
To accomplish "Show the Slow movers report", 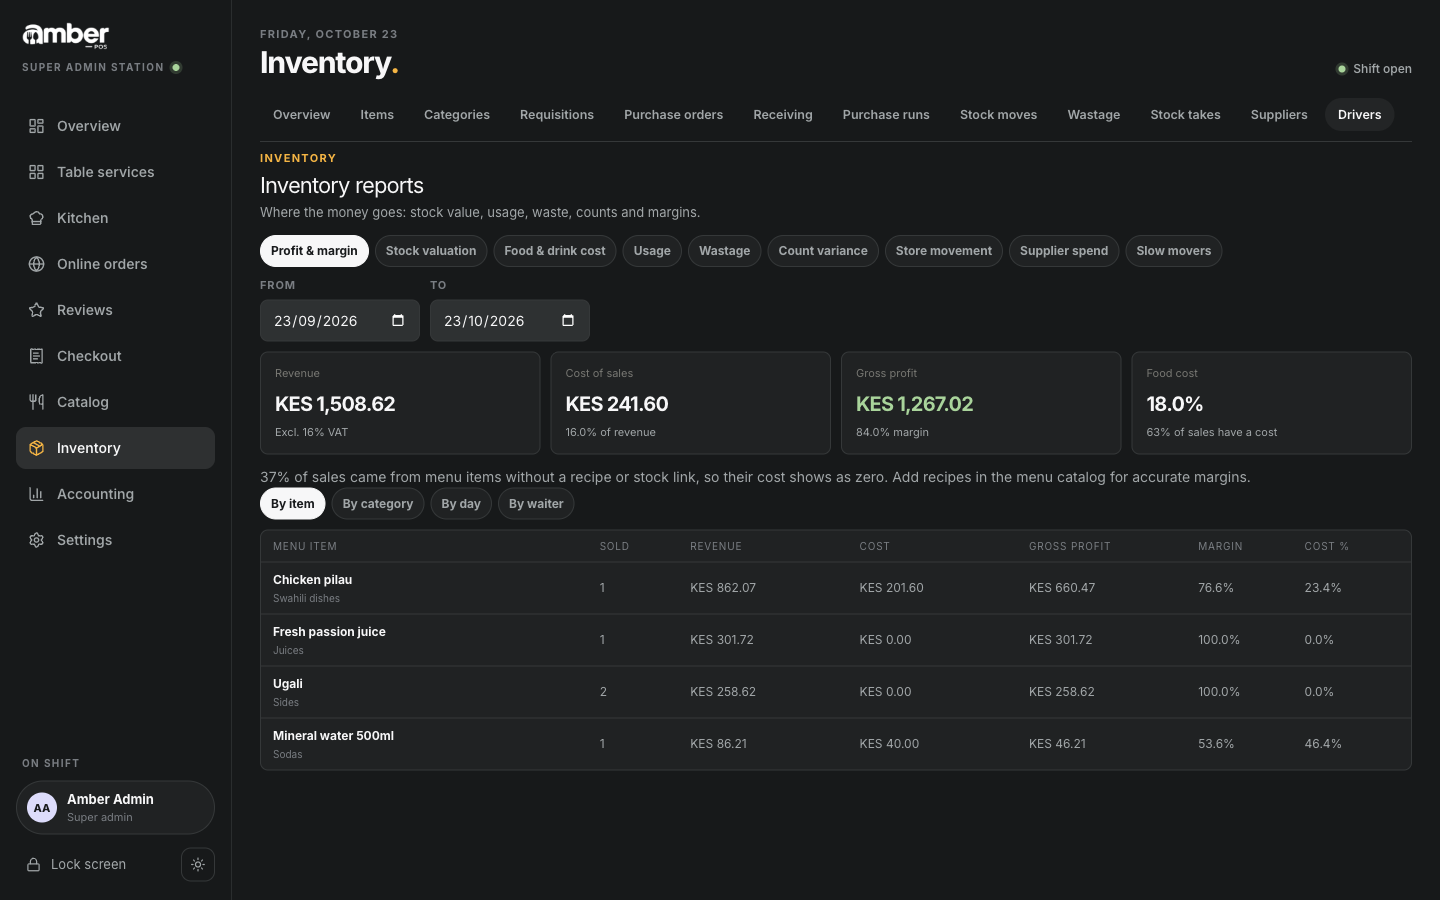I will (x=1173, y=251).
